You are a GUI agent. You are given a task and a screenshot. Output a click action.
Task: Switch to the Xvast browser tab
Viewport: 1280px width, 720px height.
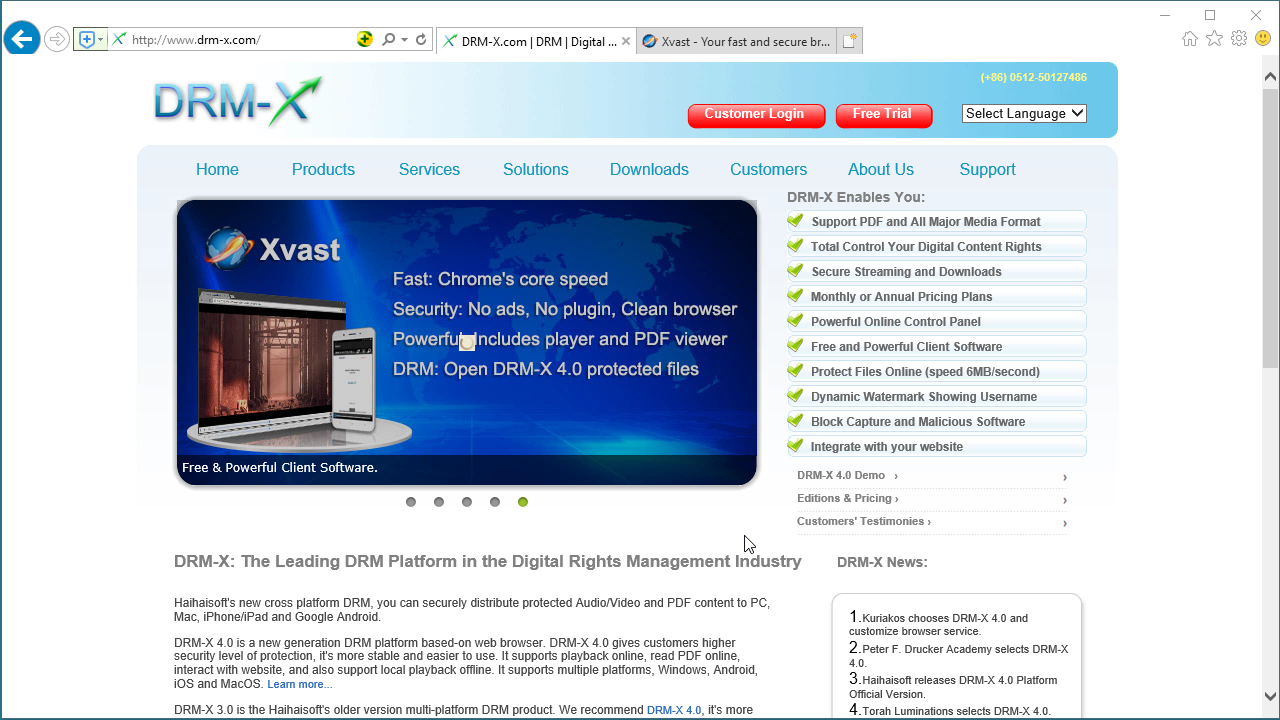(735, 42)
